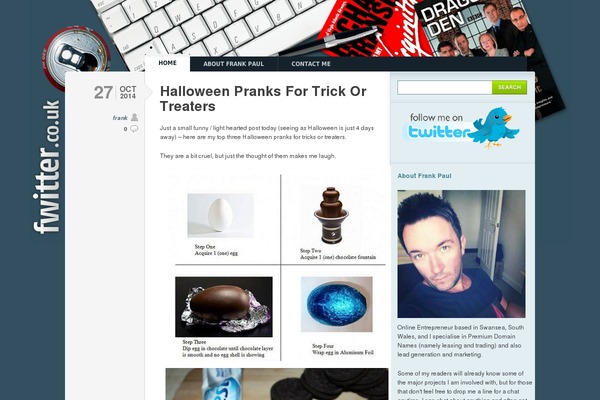The height and width of the screenshot is (400, 600).
Task: Click the follow me on twitter banner
Action: [x=461, y=128]
